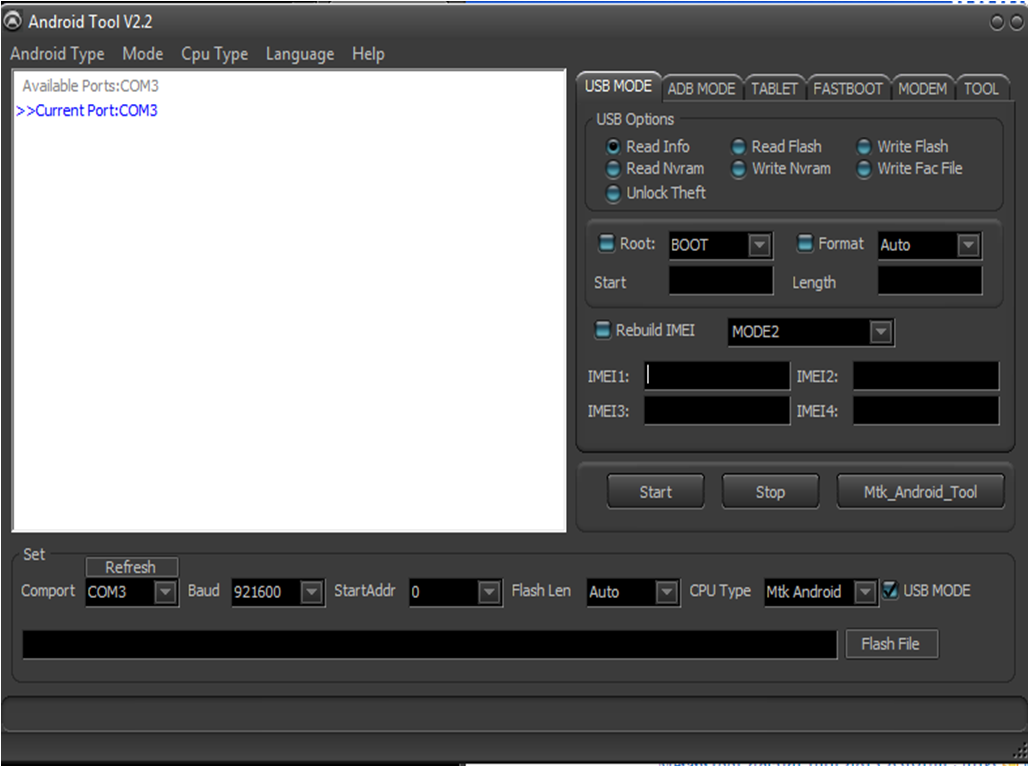
Task: Open the Android Type menu
Action: [57, 54]
